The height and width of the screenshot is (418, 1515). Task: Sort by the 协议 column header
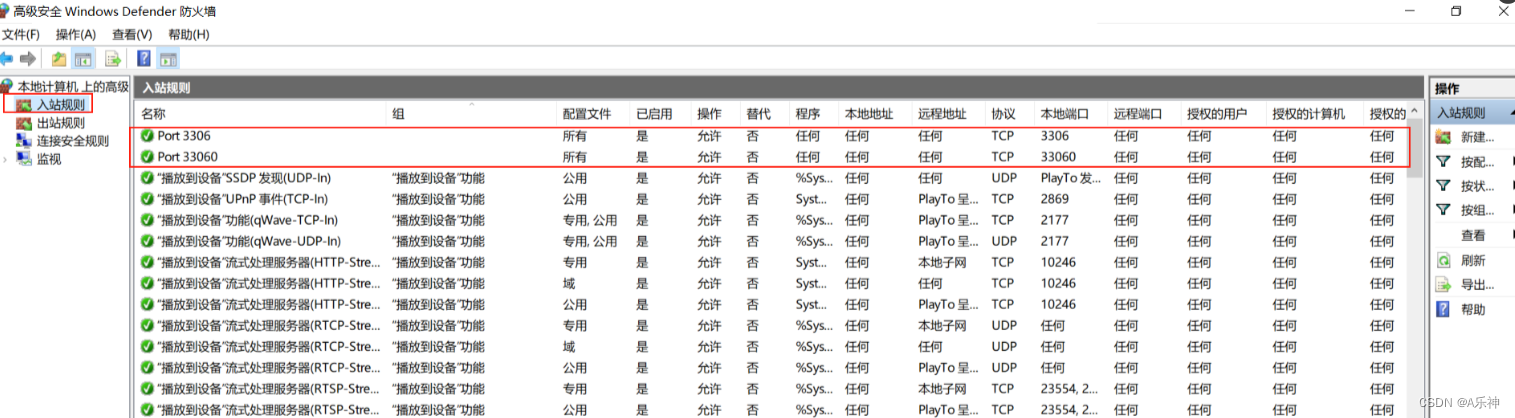coord(1010,113)
